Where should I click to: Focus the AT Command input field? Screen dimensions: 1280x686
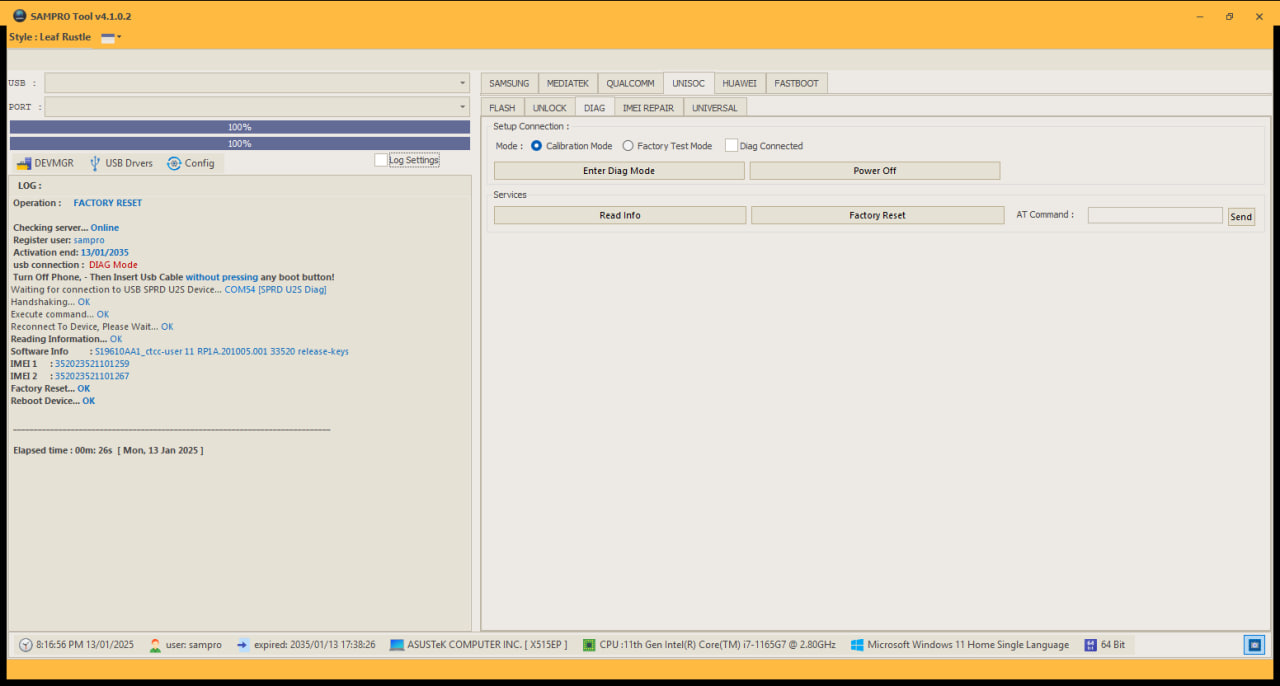click(1155, 215)
